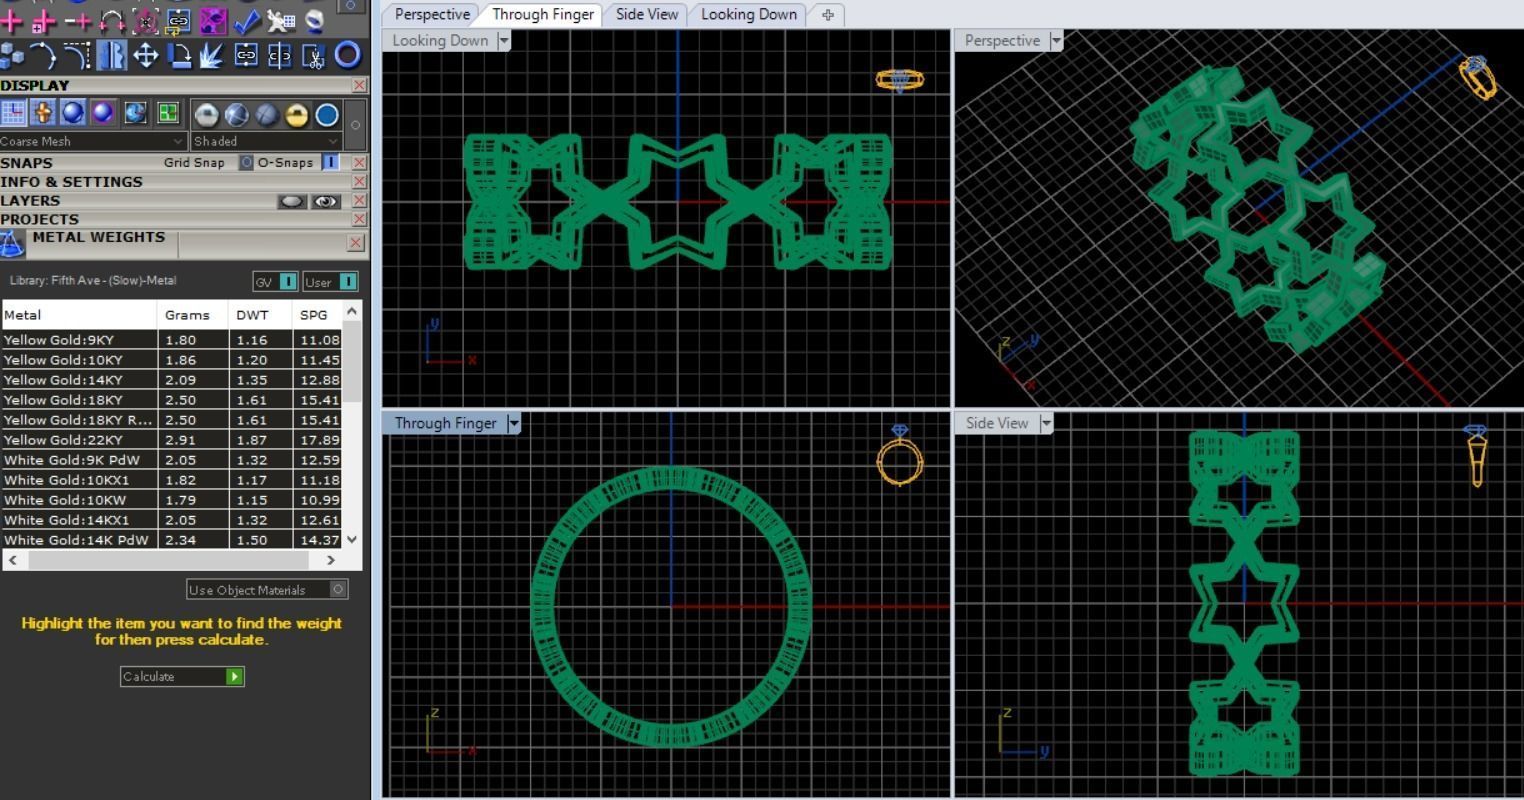Image resolution: width=1524 pixels, height=800 pixels.
Task: Switch to the Through Finger tab
Action: click(543, 14)
